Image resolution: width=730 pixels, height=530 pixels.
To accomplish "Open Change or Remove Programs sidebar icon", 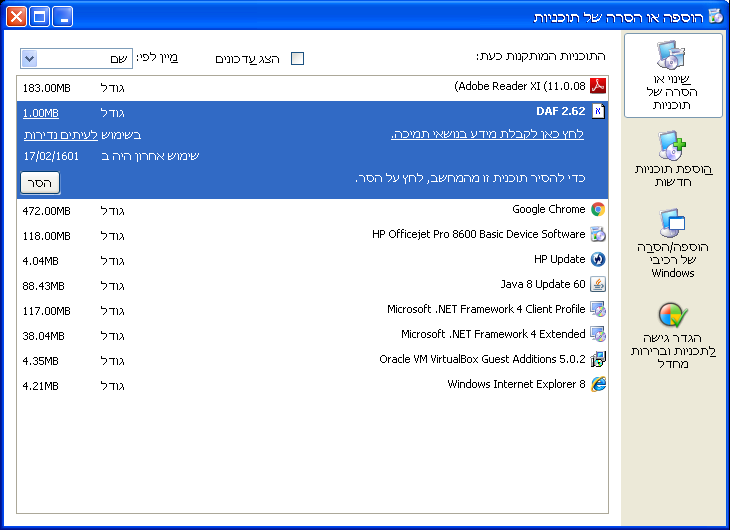I will pos(670,54).
